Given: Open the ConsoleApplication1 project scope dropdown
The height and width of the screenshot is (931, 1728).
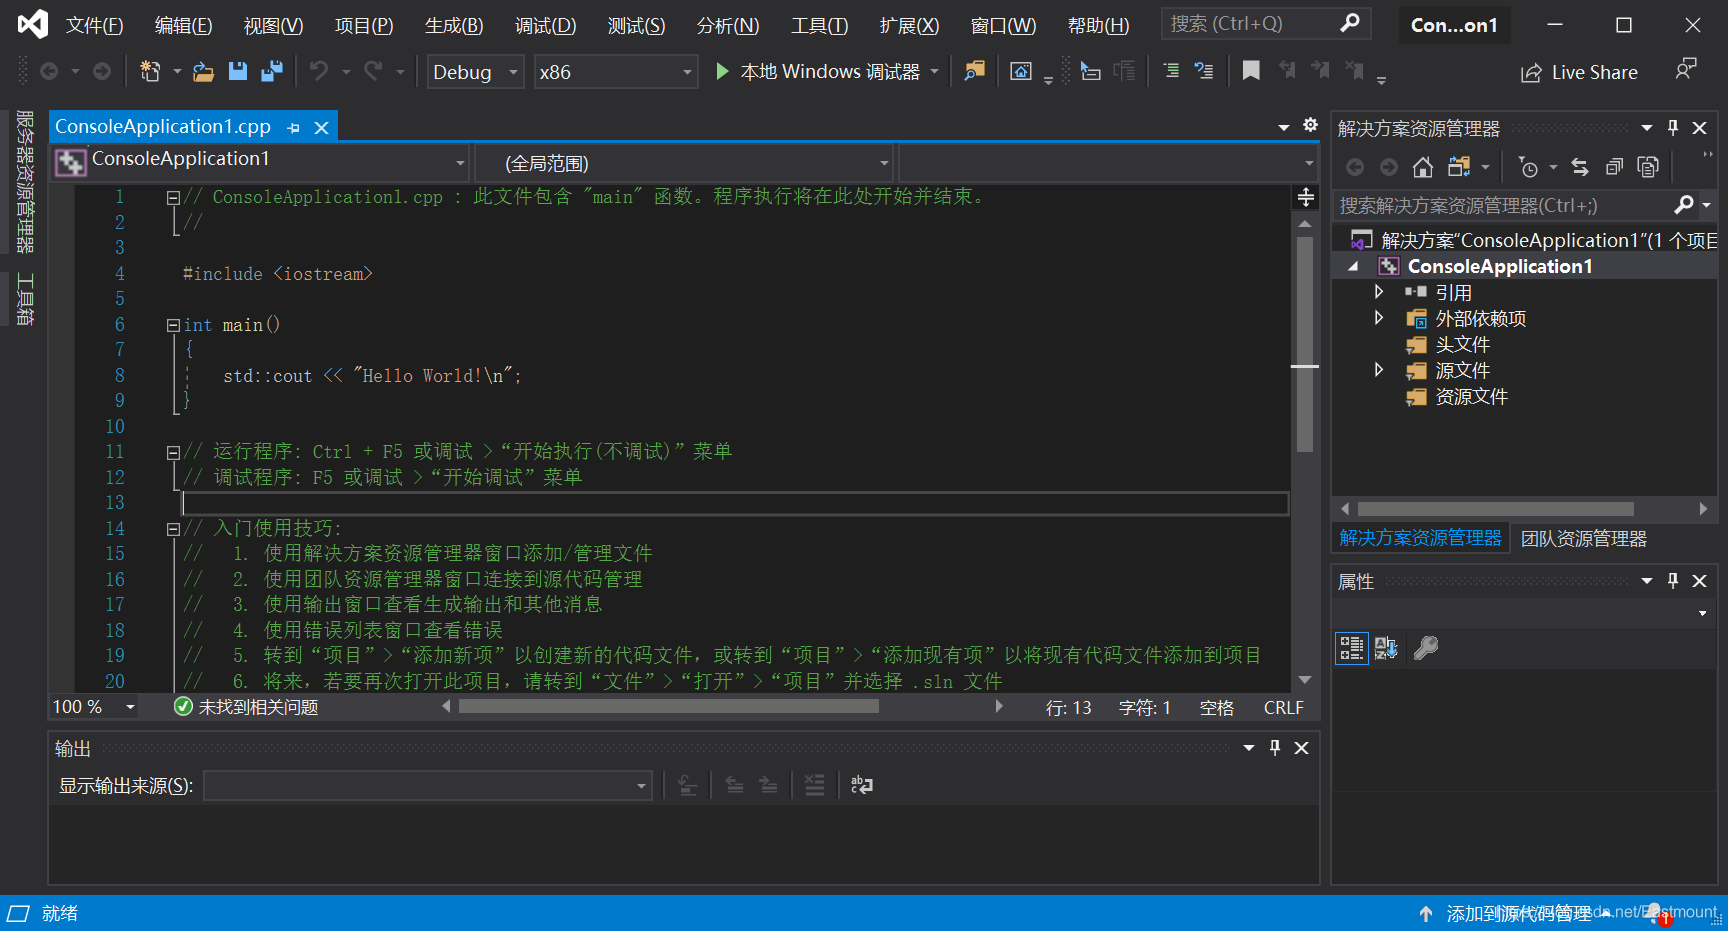Looking at the screenshot, I should [260, 161].
